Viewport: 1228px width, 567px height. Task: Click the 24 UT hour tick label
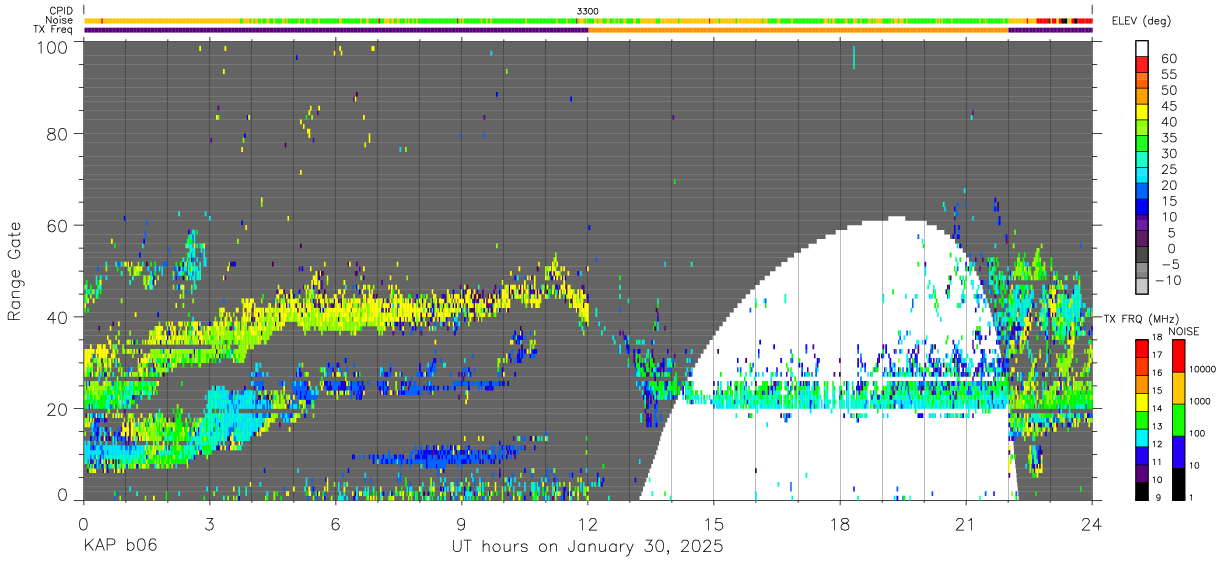[x=1092, y=524]
